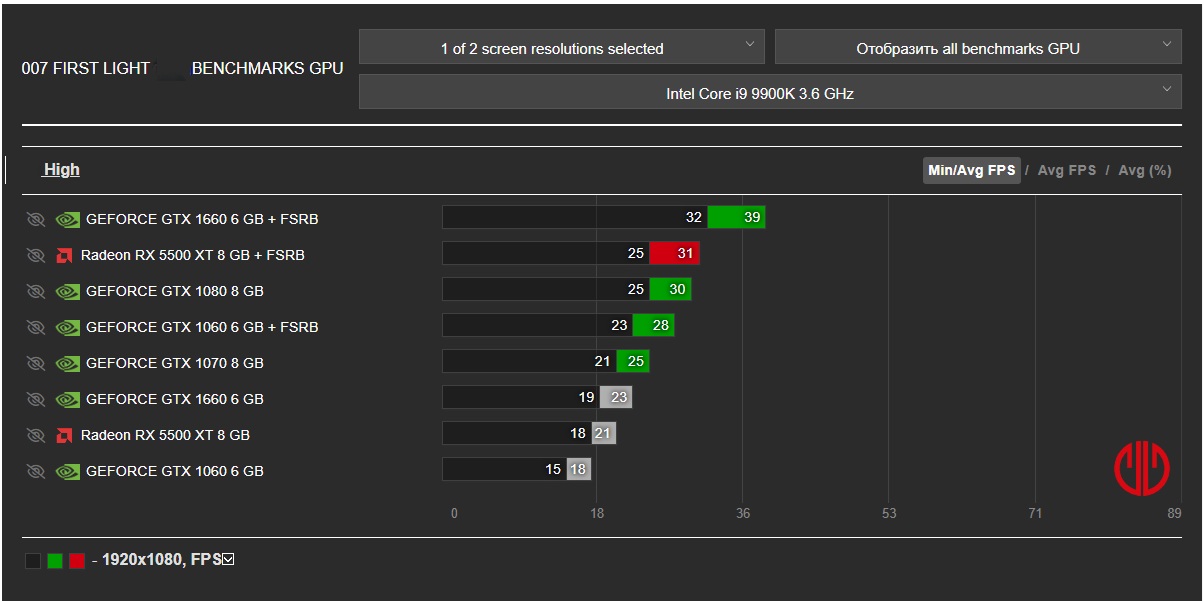This screenshot has height=601, width=1204.
Task: Click the 007 FIRST LIGHT title text
Action: coord(85,69)
